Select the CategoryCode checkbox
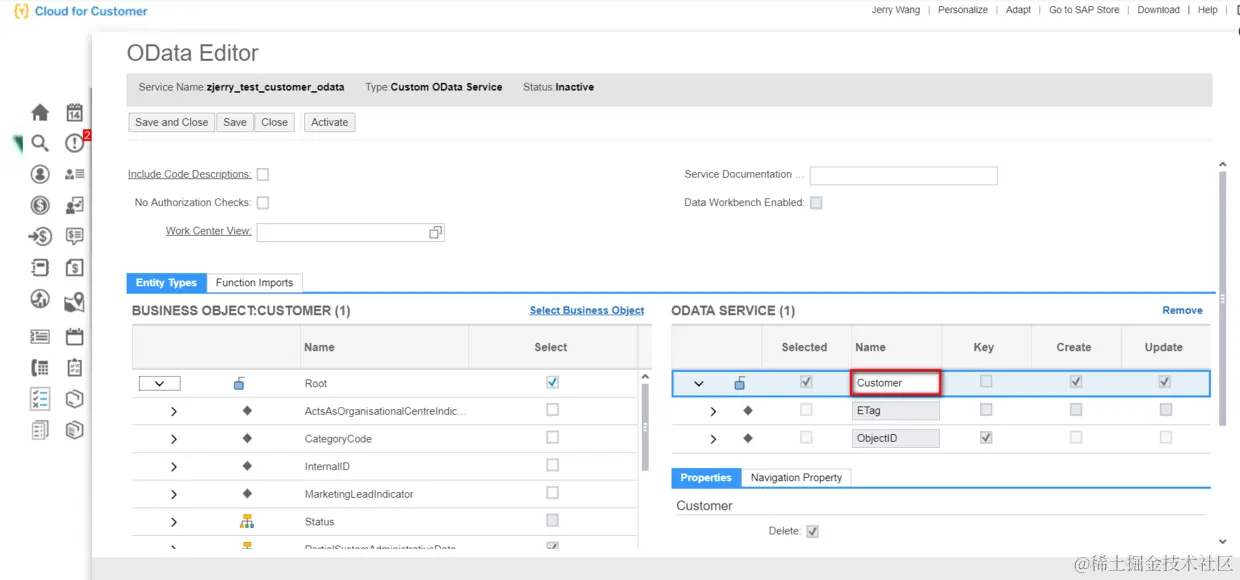This screenshot has width=1240, height=580. pyautogui.click(x=553, y=437)
